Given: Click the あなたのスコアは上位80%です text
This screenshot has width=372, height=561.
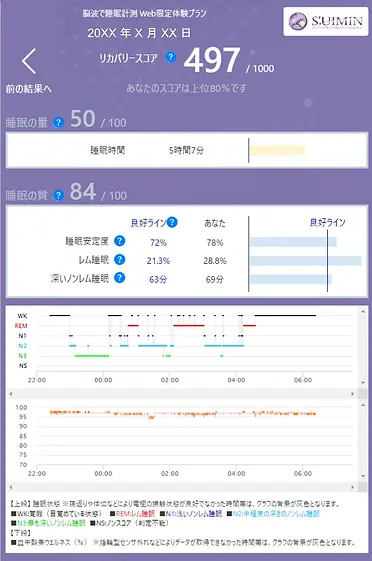Looking at the screenshot, I should pyautogui.click(x=186, y=88).
